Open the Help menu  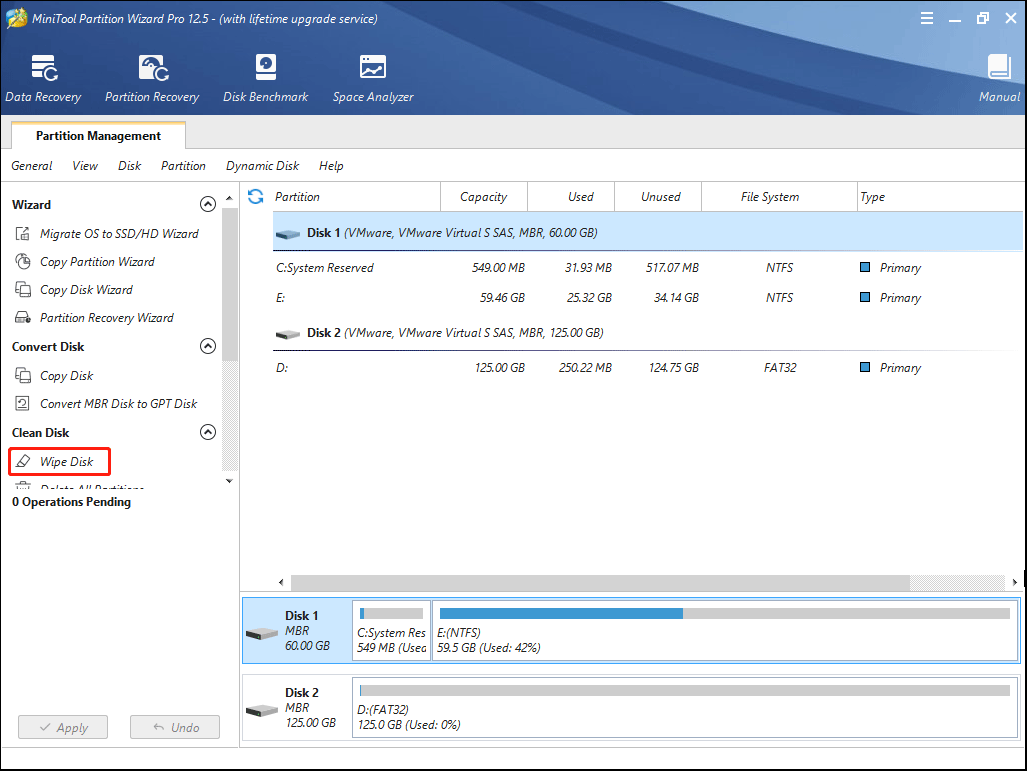(x=331, y=166)
